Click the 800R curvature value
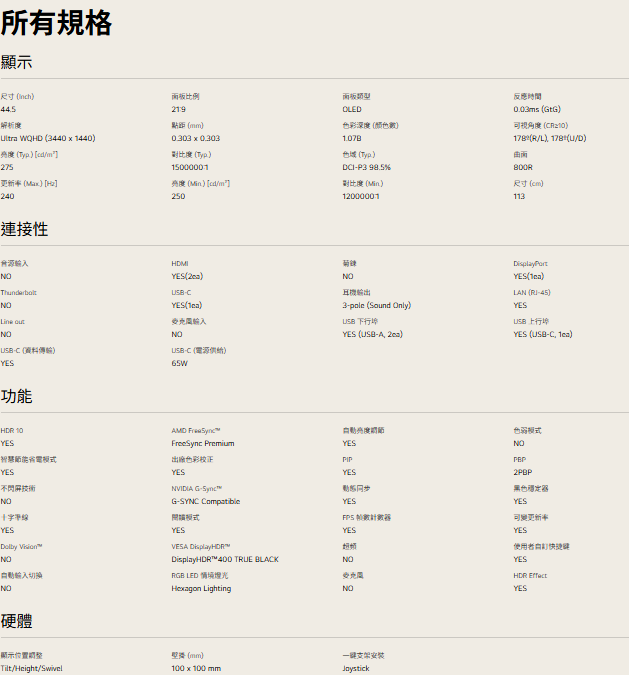 point(521,167)
